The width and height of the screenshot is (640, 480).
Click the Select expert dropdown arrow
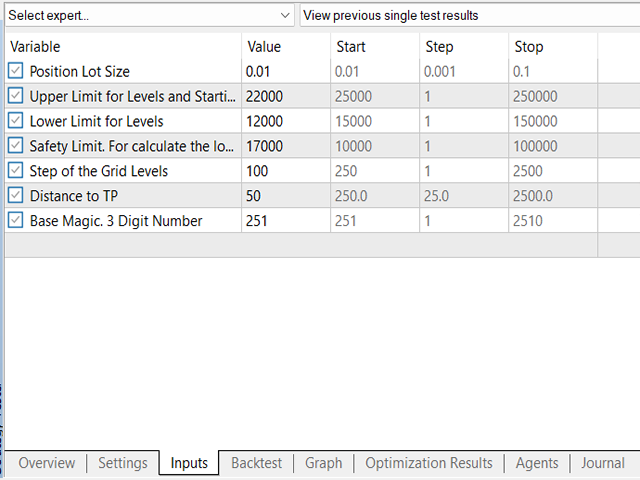[285, 16]
